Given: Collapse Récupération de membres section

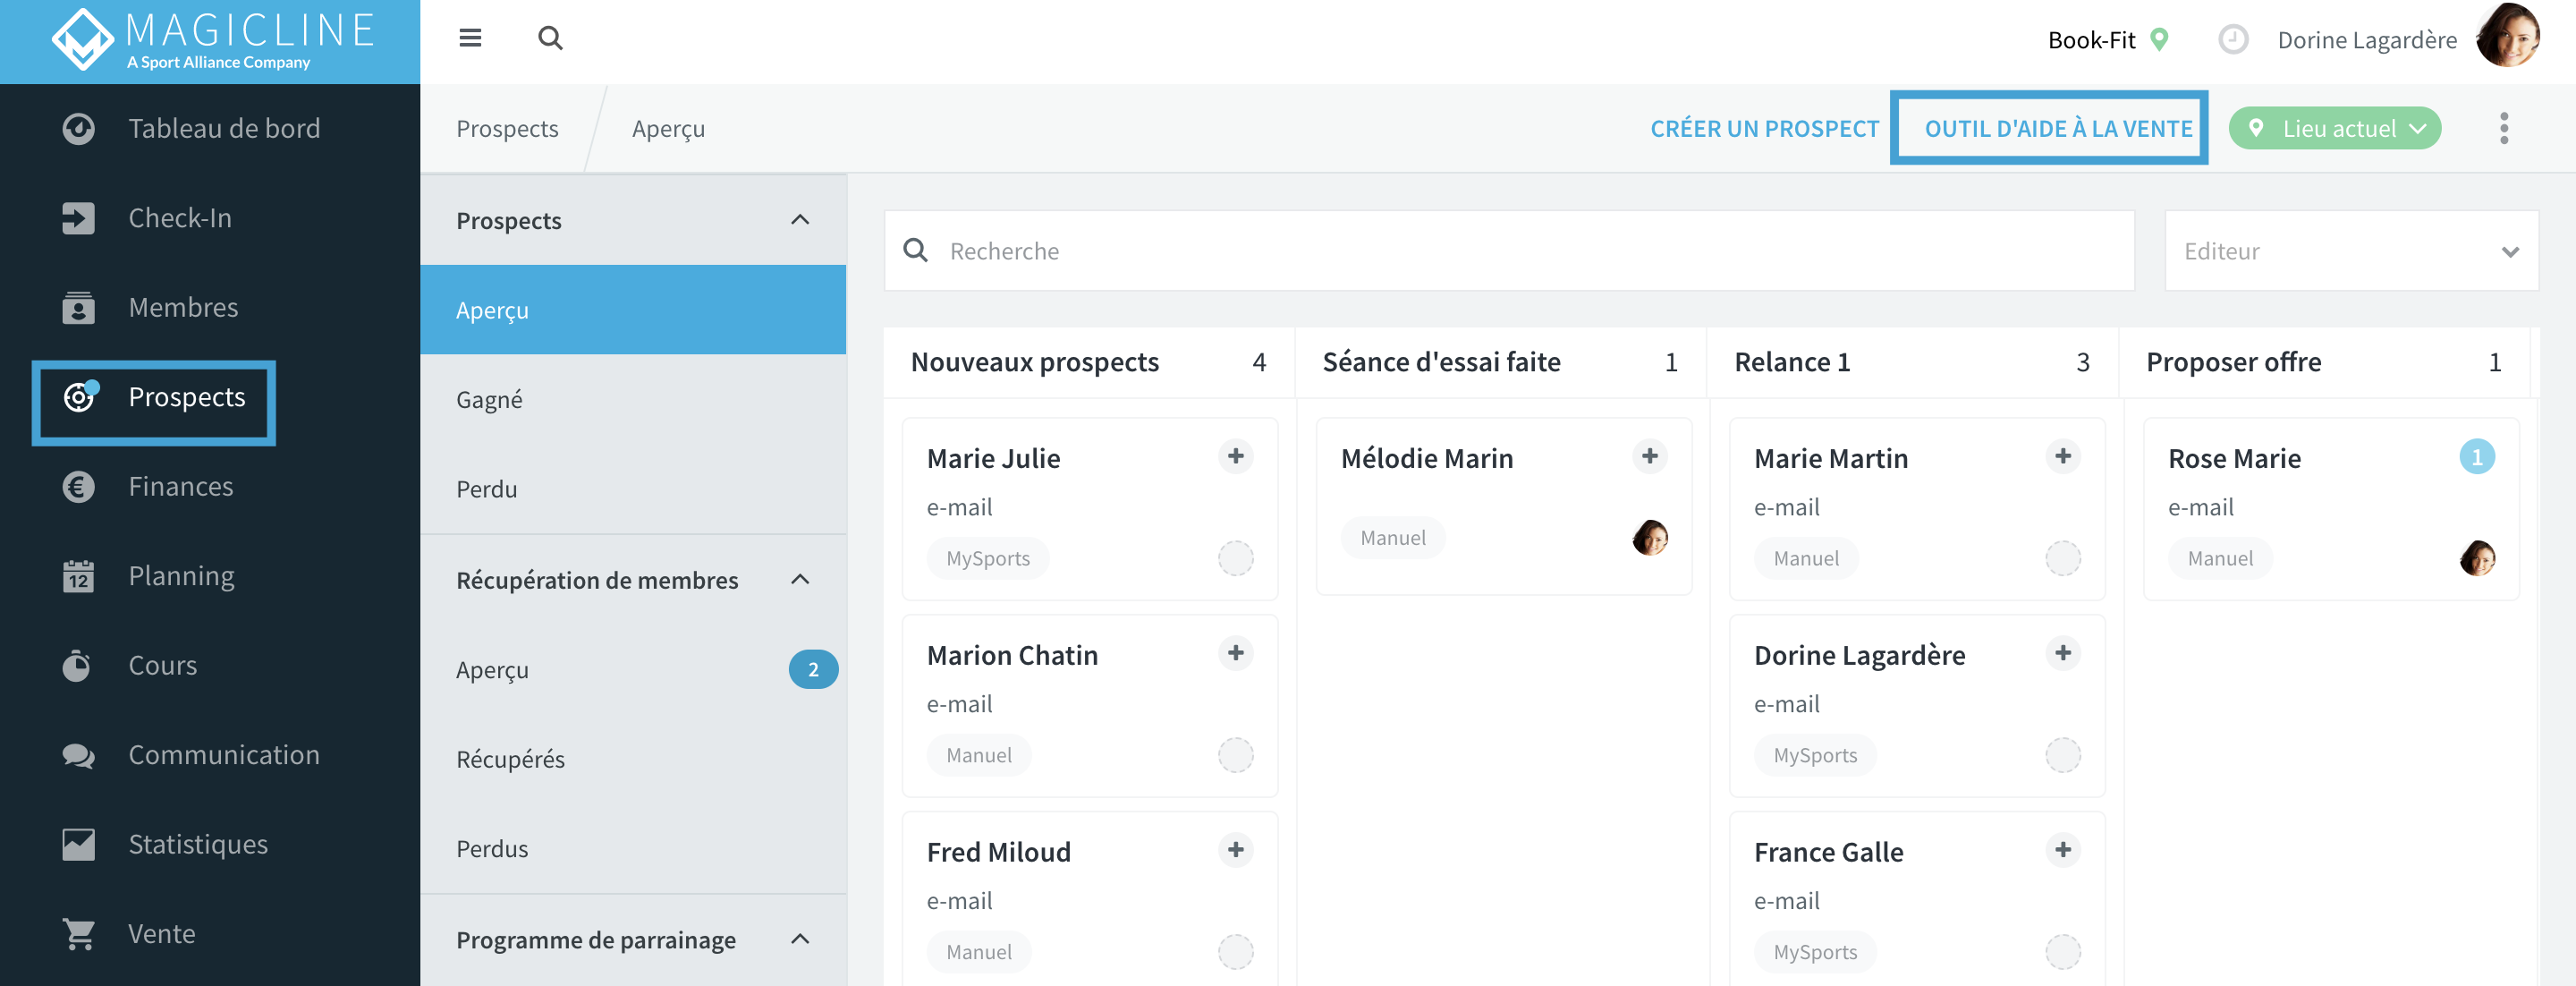Looking at the screenshot, I should click(x=800, y=580).
